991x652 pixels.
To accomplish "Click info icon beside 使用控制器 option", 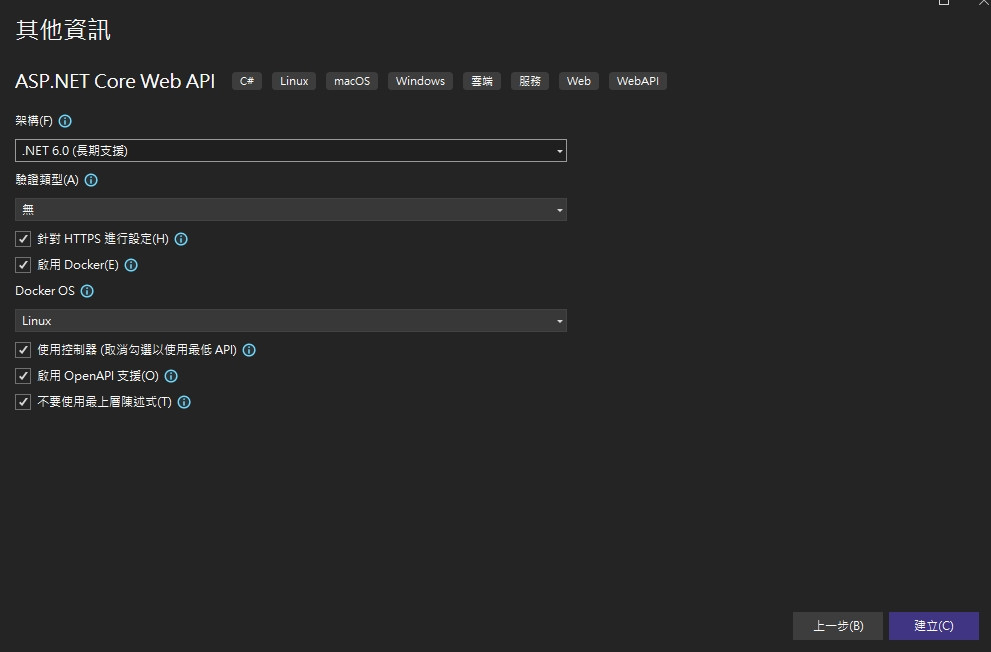I will coord(249,350).
